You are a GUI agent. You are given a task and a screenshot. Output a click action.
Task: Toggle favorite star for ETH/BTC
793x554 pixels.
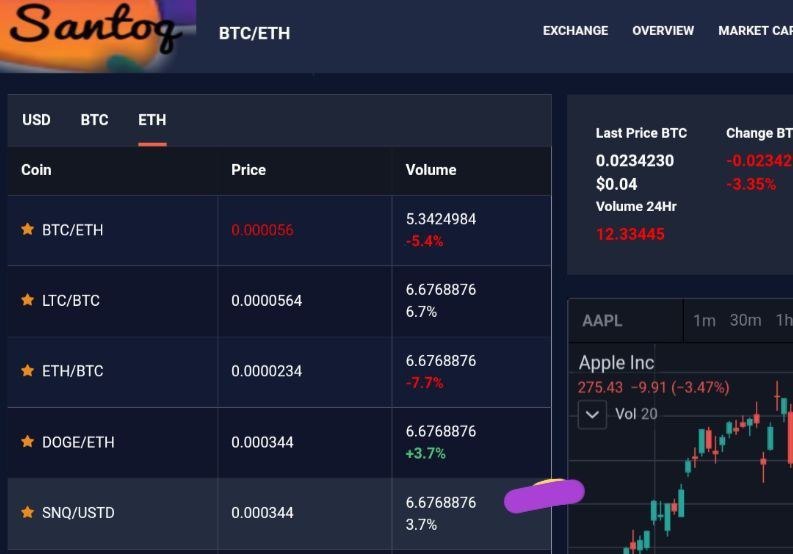[x=28, y=371]
